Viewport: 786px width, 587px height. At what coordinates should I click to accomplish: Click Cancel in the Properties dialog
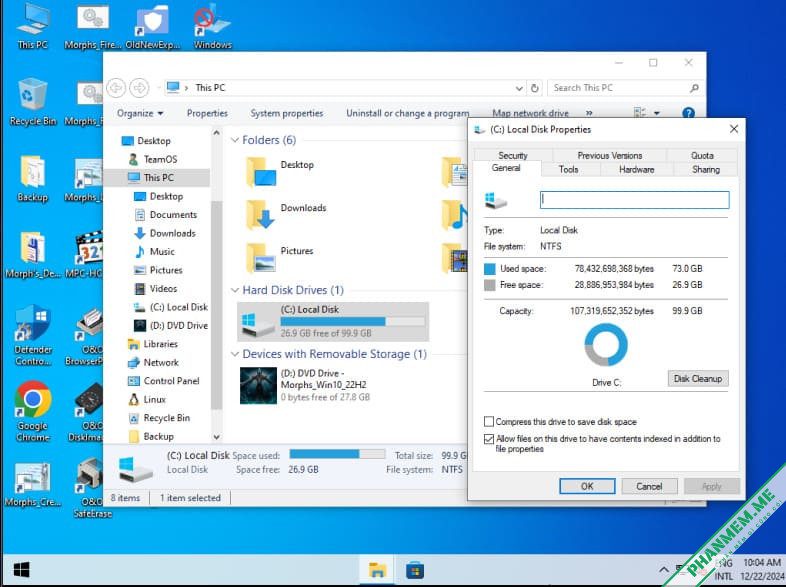pos(649,486)
